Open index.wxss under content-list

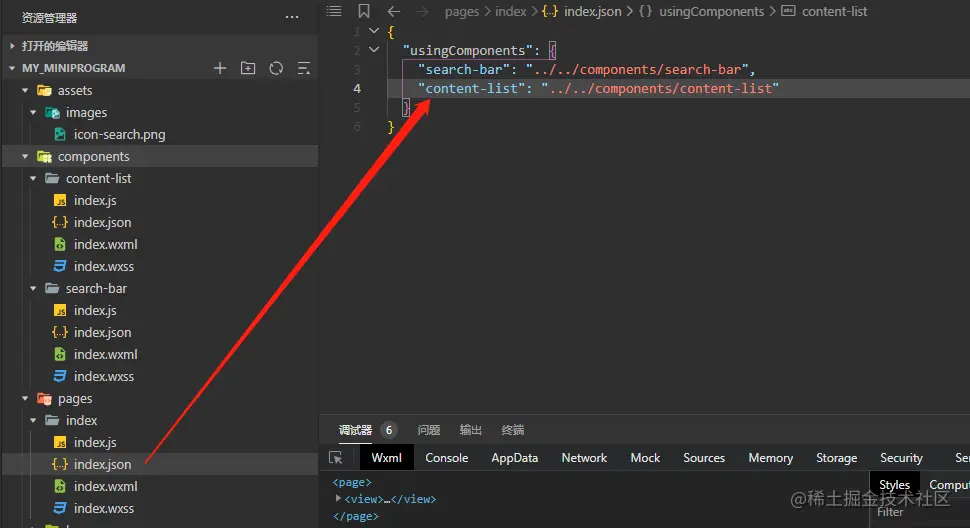point(103,266)
